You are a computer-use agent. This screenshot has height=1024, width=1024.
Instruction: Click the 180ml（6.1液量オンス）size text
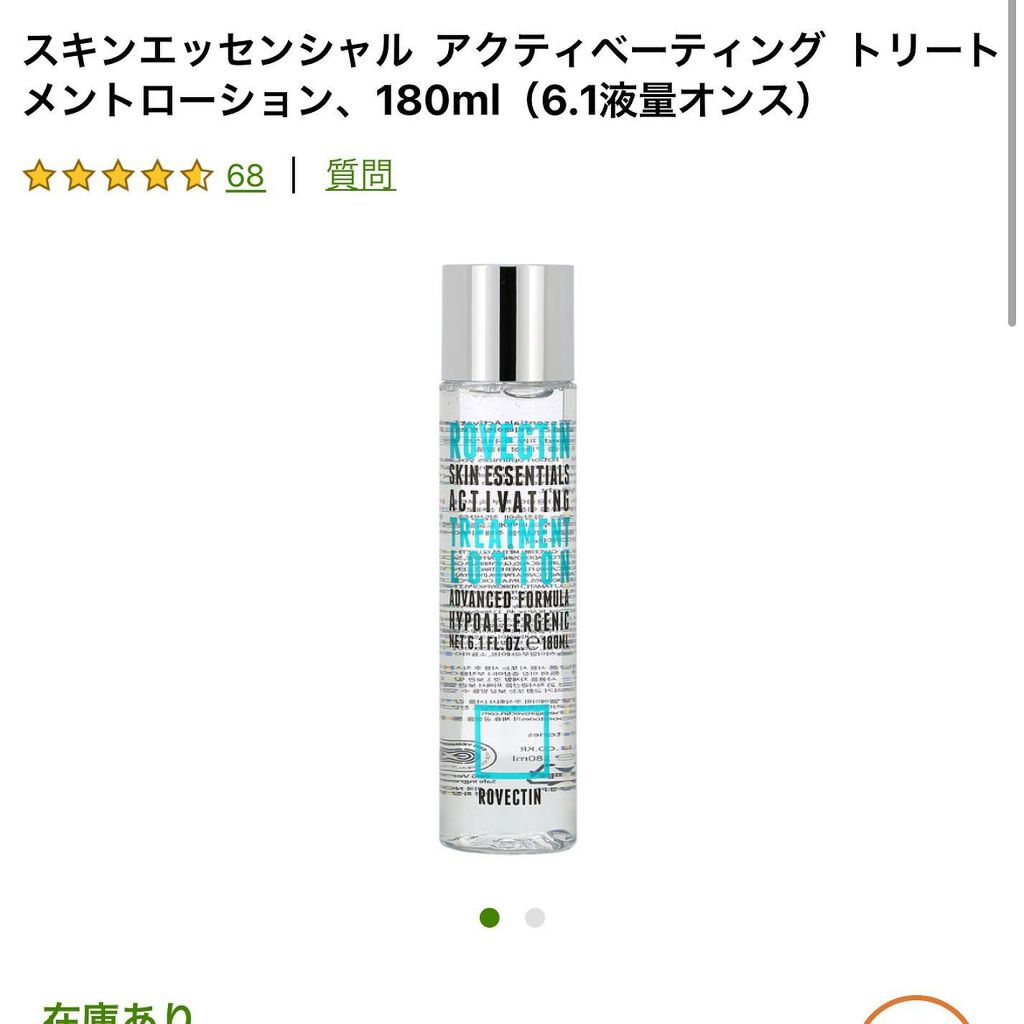coord(593,100)
